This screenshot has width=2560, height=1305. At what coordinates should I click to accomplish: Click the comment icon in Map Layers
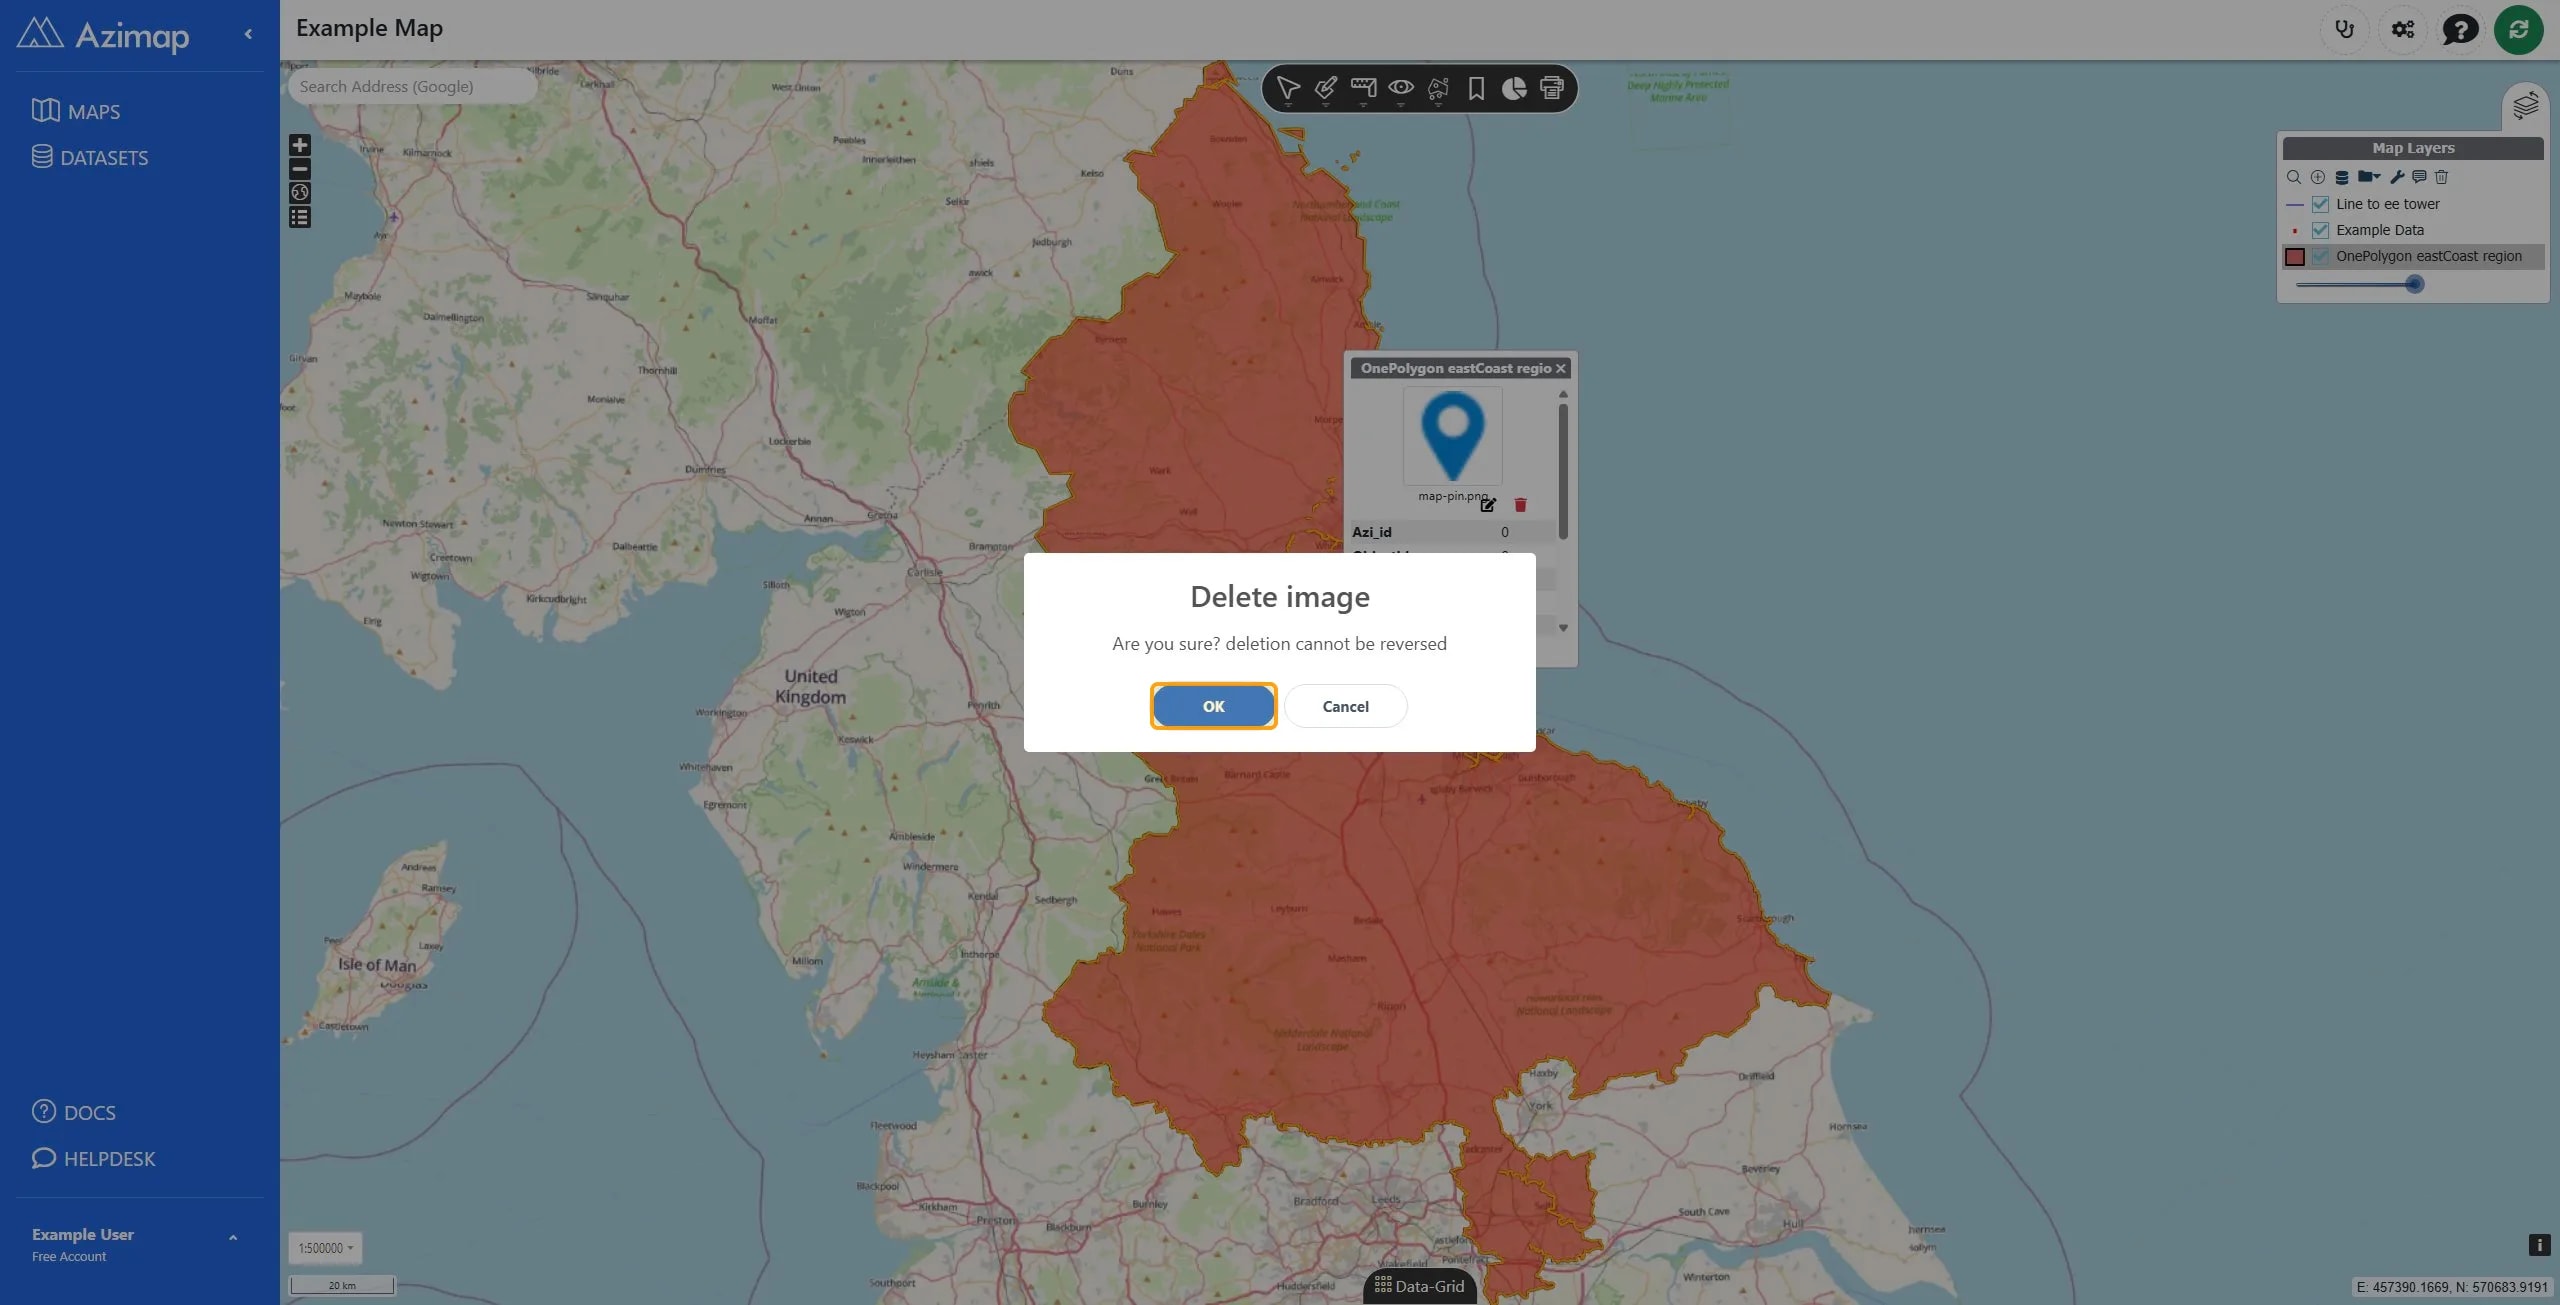[x=2419, y=177]
